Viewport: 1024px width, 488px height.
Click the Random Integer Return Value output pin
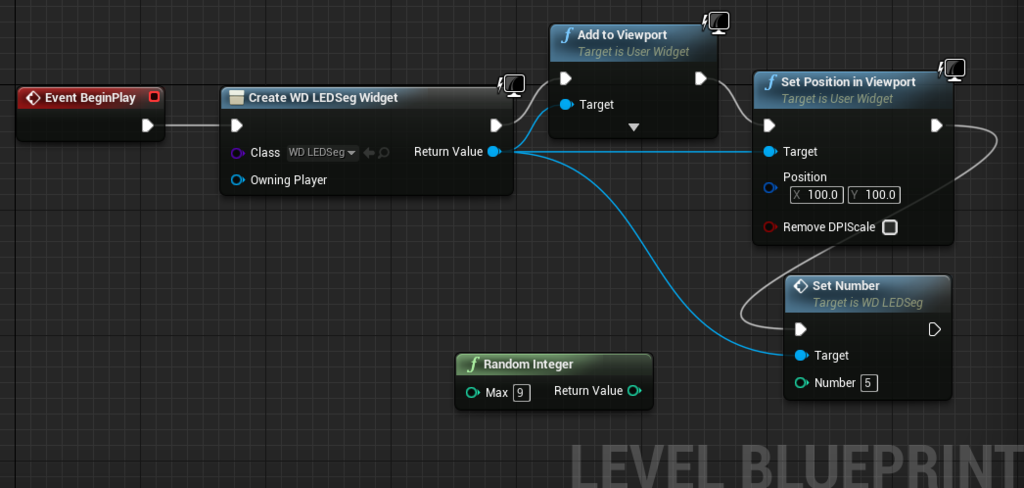[634, 391]
